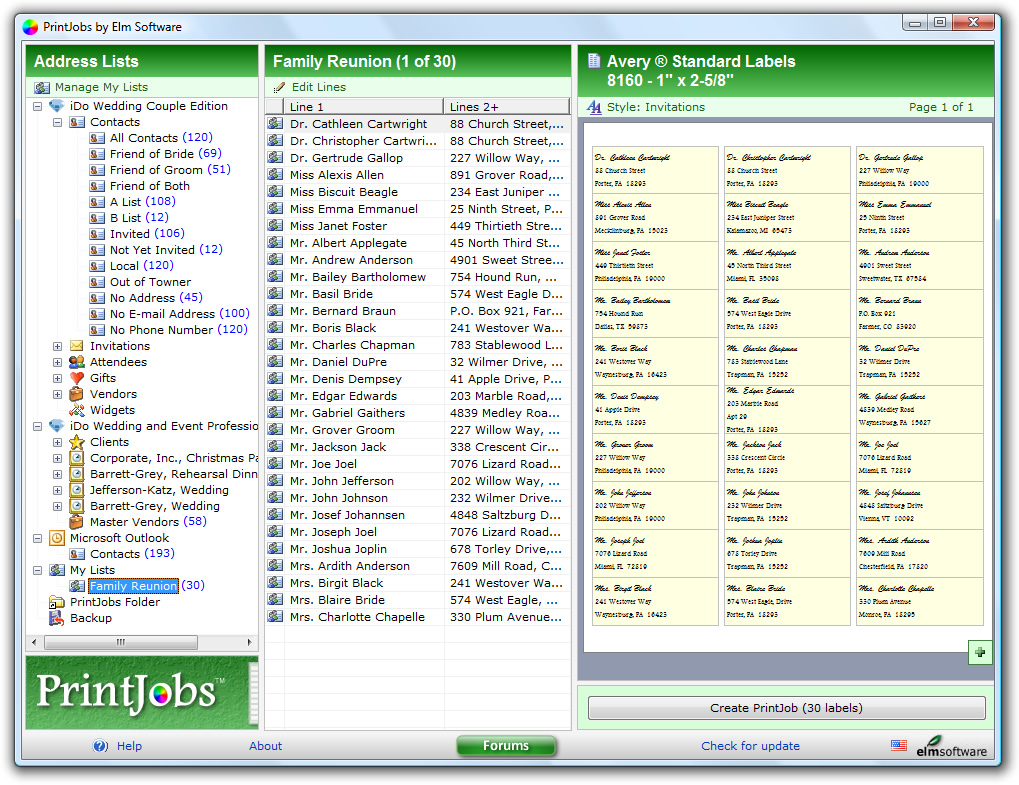Expand the Vendors tree node
The image size is (1019, 785).
pos(57,394)
